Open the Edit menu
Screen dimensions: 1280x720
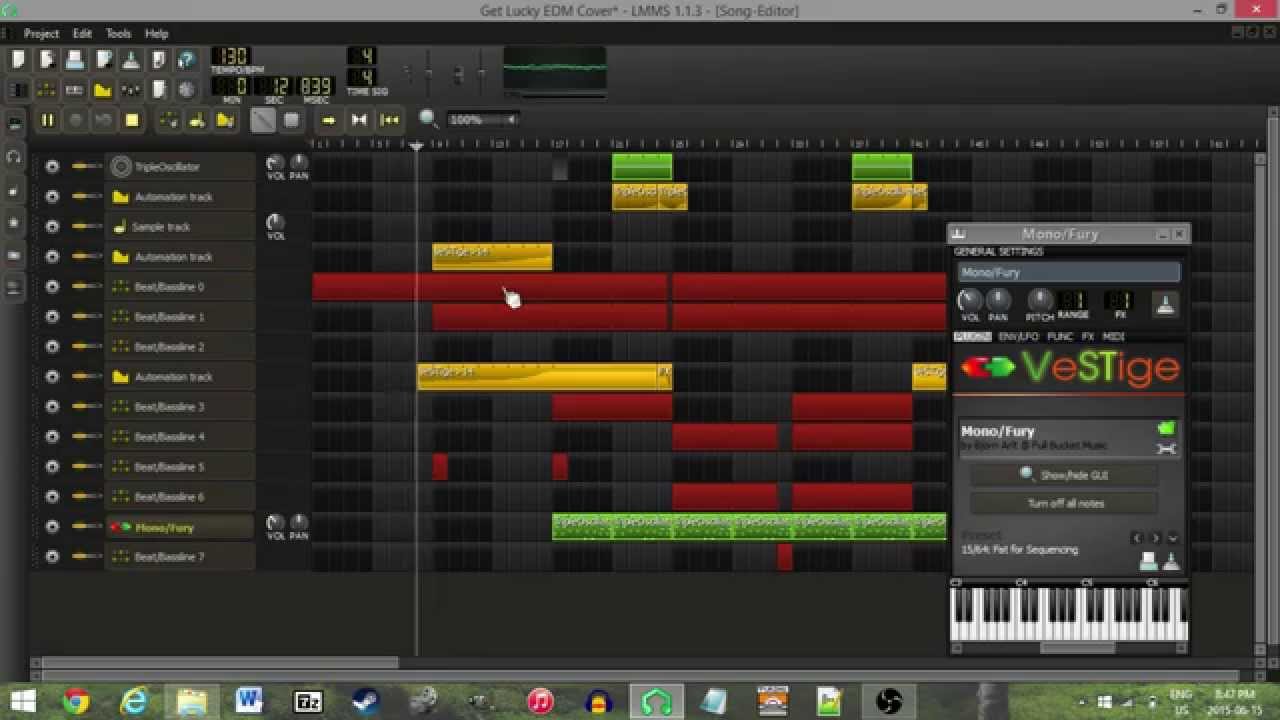82,33
